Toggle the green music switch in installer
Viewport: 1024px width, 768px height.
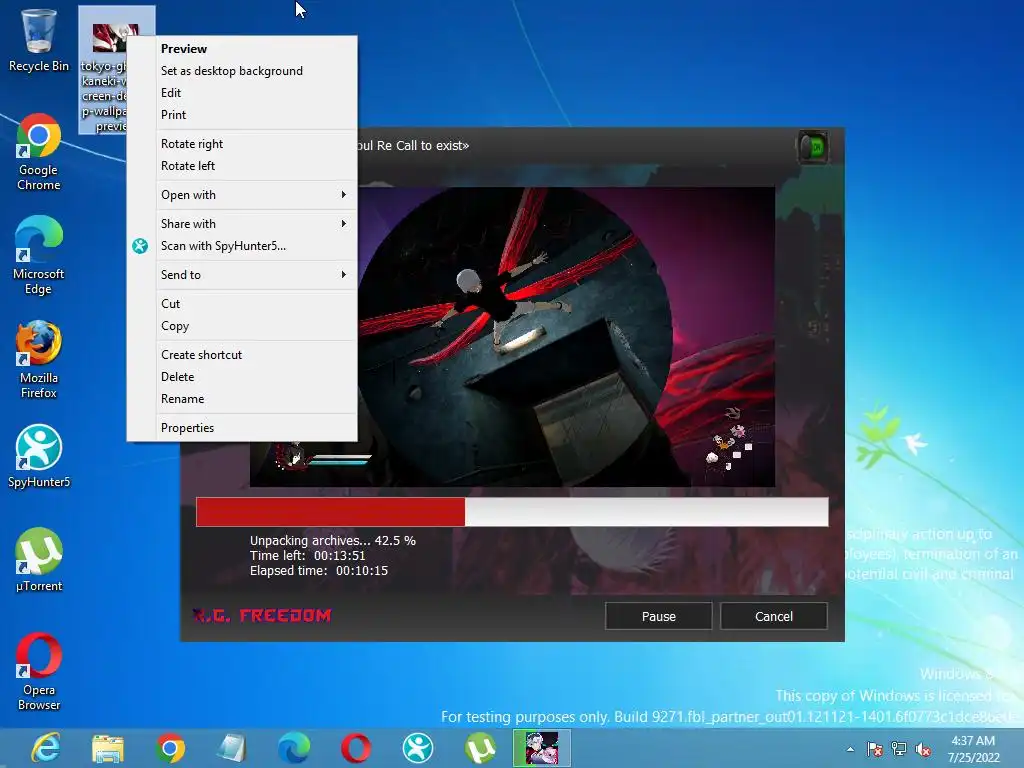coord(813,148)
